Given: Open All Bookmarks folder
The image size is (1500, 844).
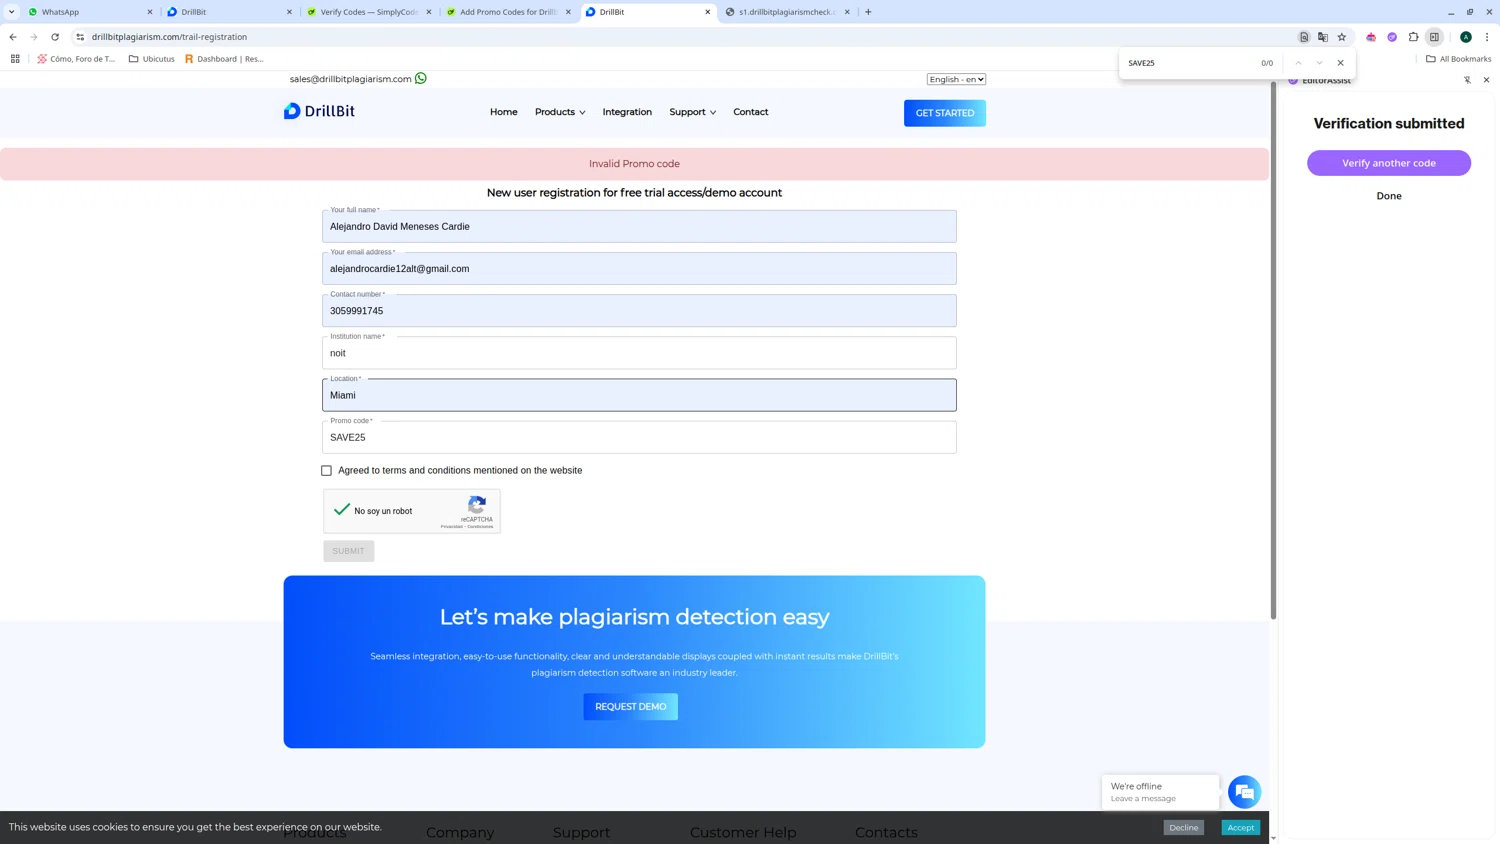Looking at the screenshot, I should pyautogui.click(x=1458, y=59).
